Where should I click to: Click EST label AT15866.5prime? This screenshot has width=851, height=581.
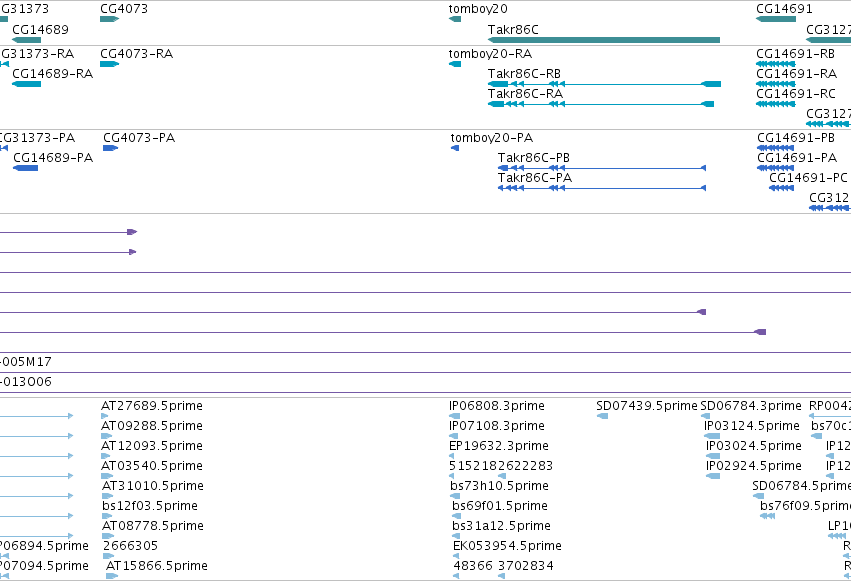[x=156, y=566]
